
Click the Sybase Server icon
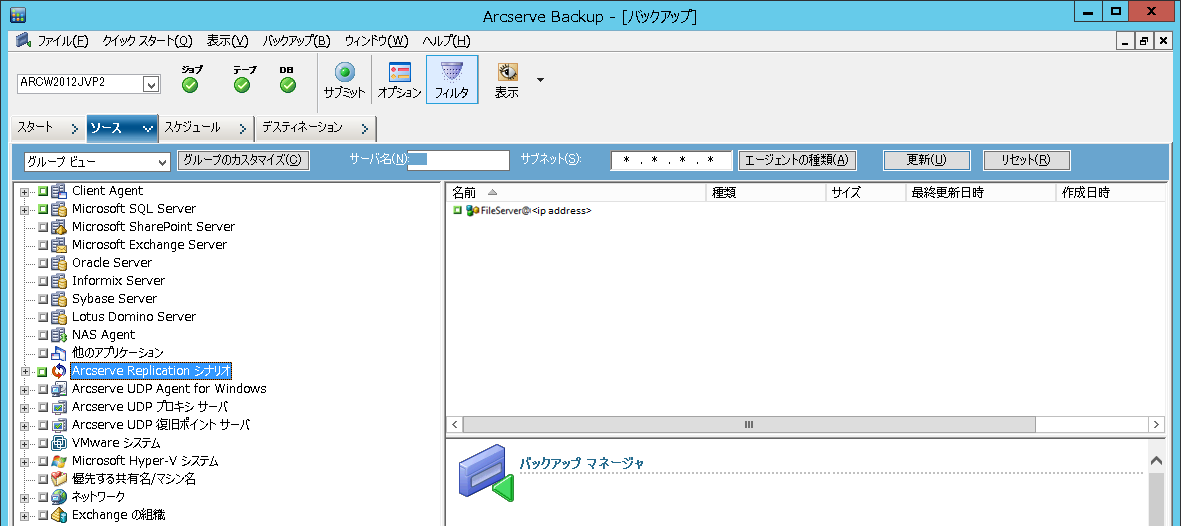[59, 299]
